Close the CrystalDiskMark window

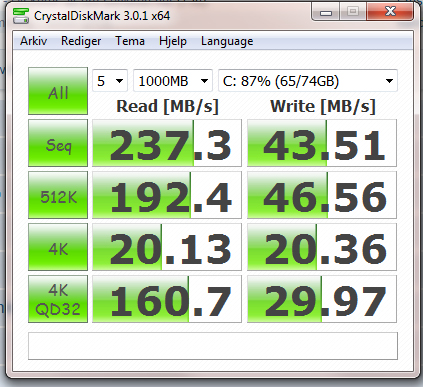coord(390,12)
